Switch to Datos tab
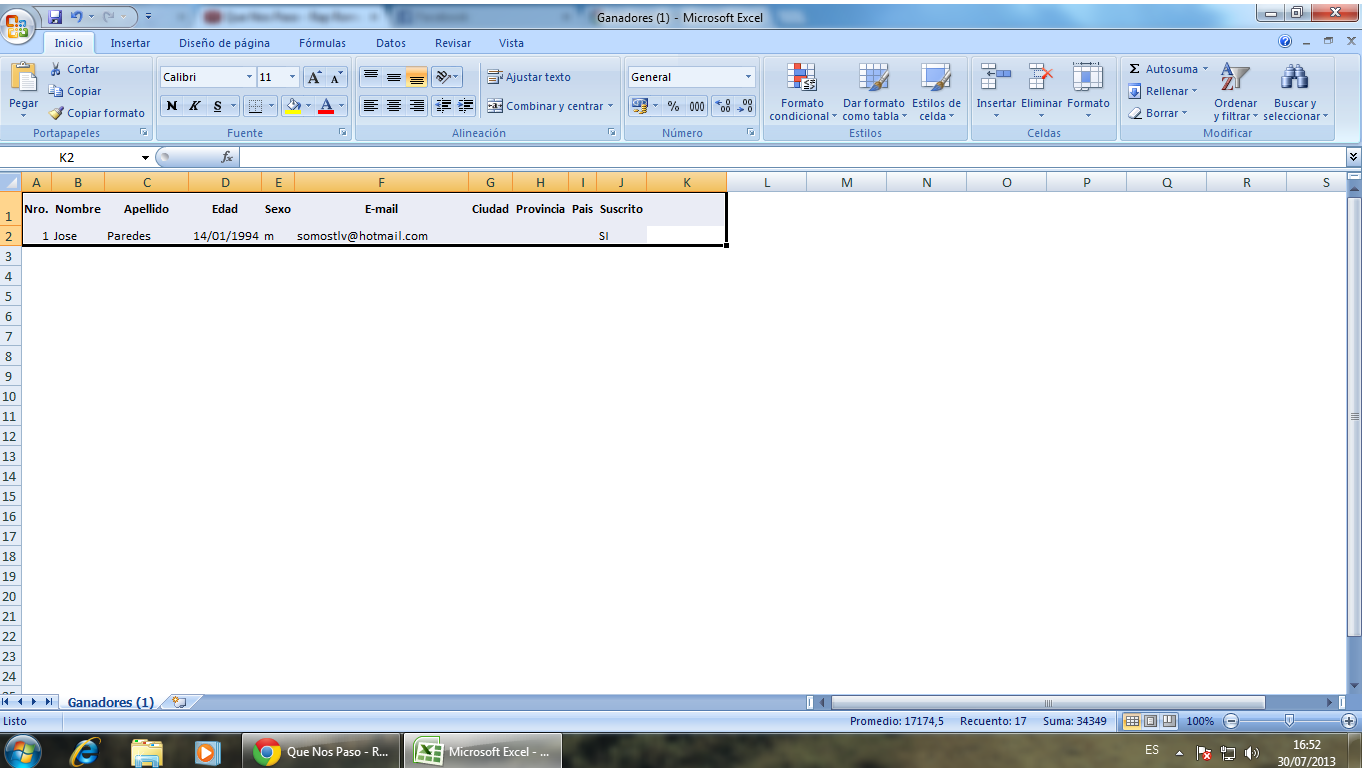1366x768 pixels. click(391, 43)
